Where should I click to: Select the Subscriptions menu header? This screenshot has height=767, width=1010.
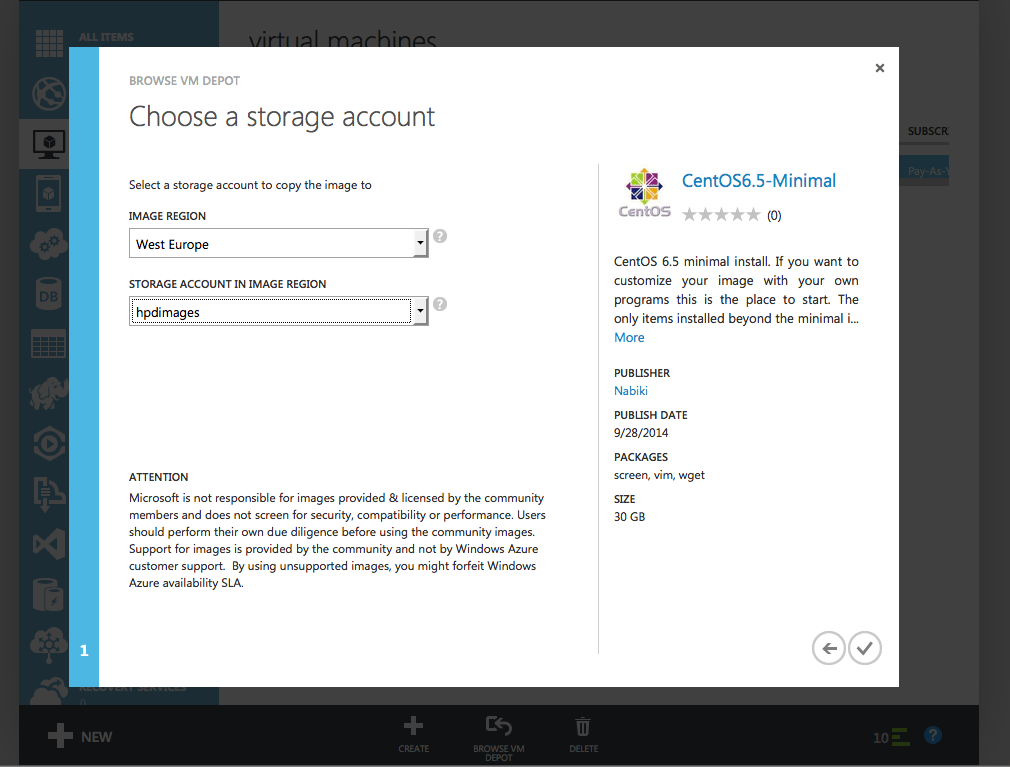tap(927, 131)
